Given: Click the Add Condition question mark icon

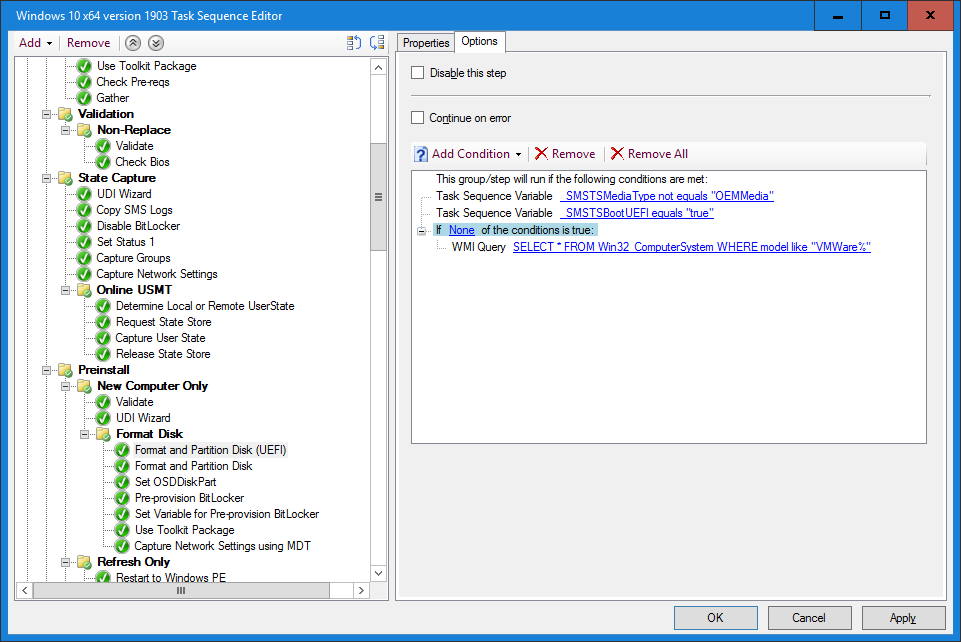Looking at the screenshot, I should tap(421, 154).
